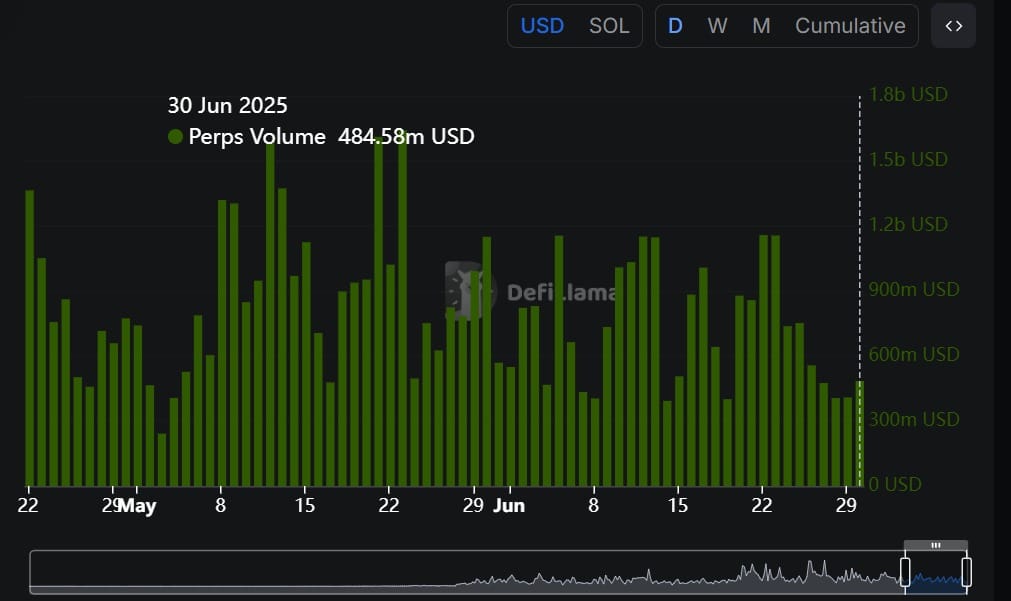Screen dimensions: 1011x601
Task: Open the Monthly aggregation view
Action: pos(762,25)
